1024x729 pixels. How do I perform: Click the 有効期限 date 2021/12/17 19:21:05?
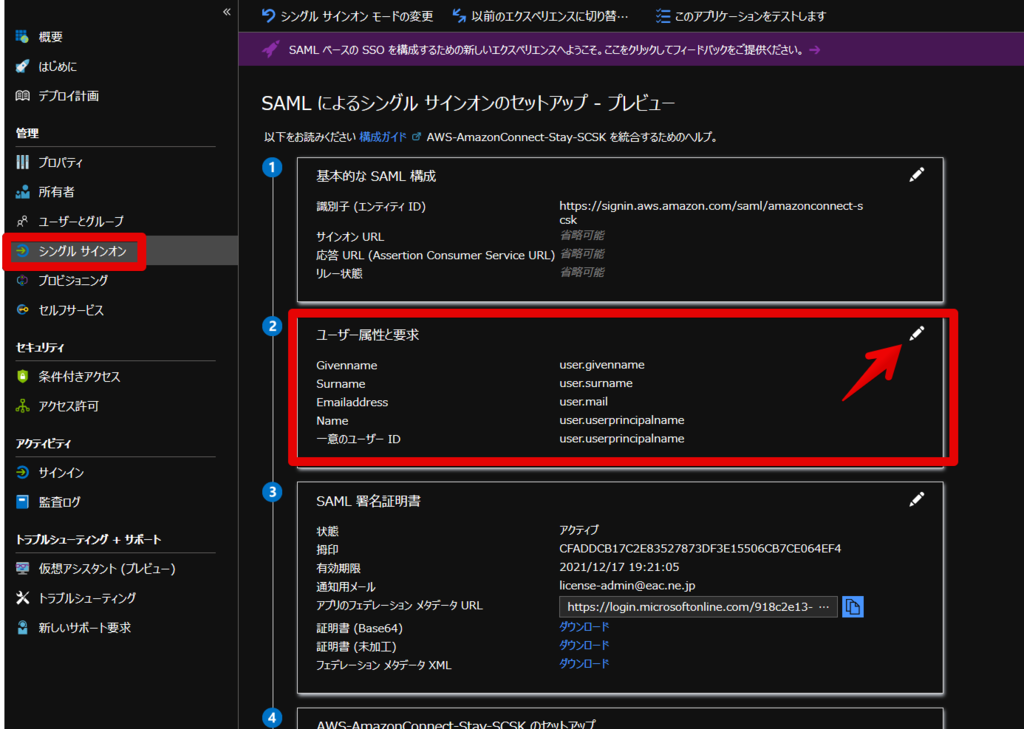(x=619, y=567)
